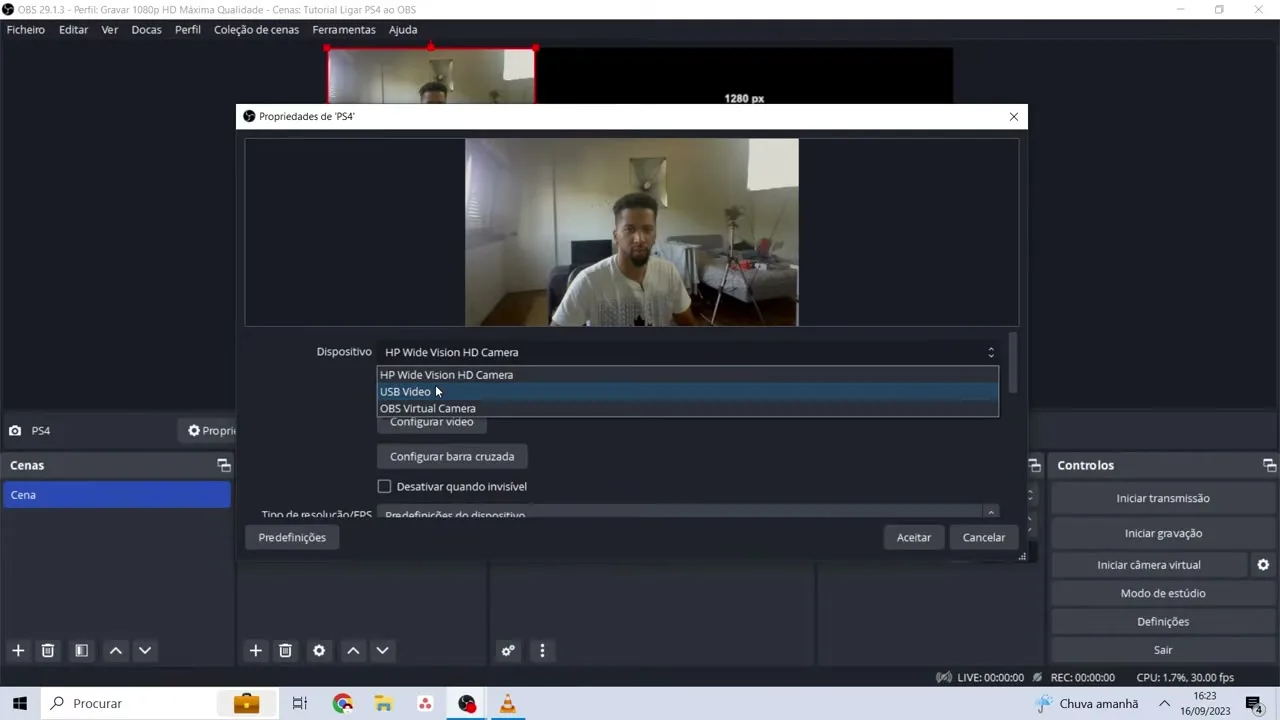This screenshot has width=1280, height=720.
Task: Move scene up arrow in Cenas panel
Action: pyautogui.click(x=116, y=650)
